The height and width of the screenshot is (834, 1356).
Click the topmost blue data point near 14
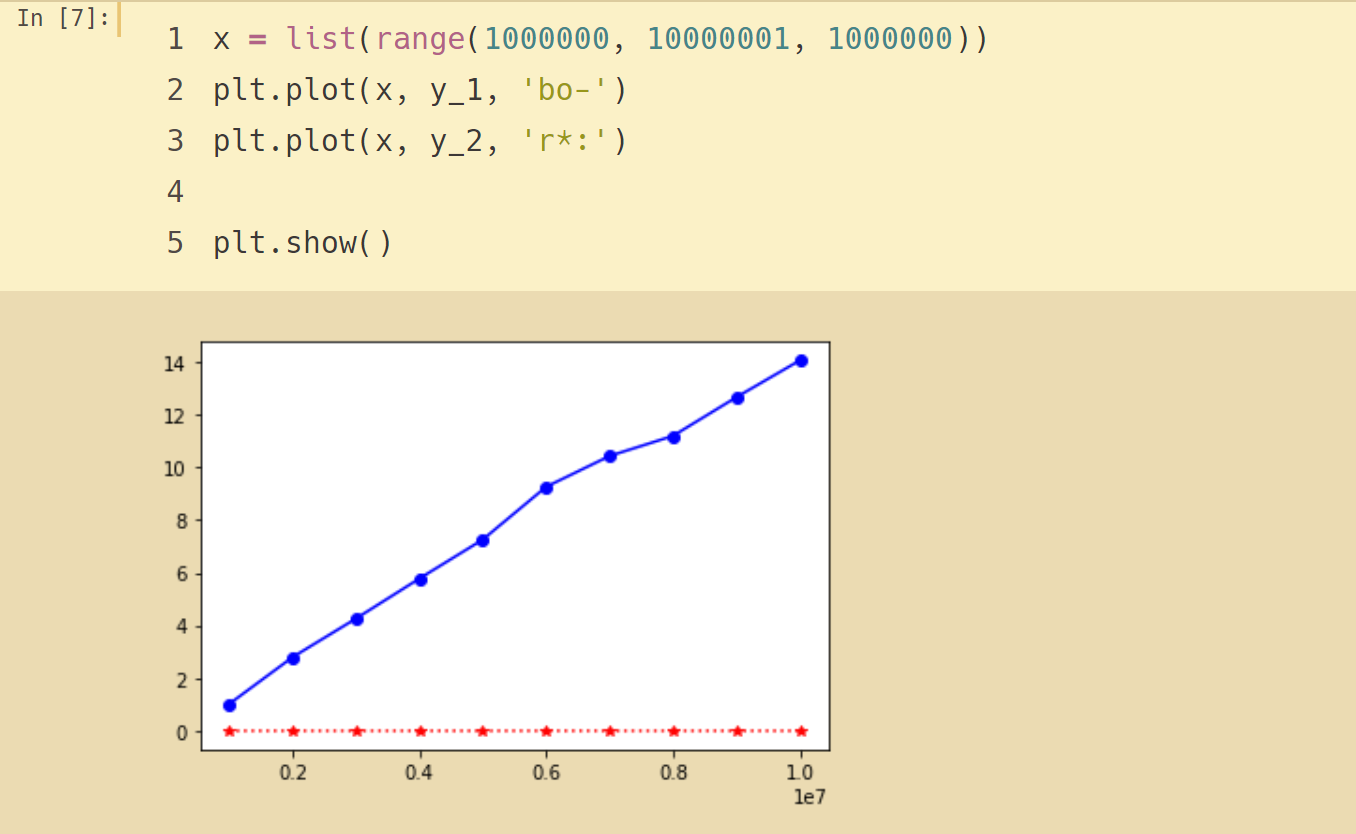coord(801,361)
